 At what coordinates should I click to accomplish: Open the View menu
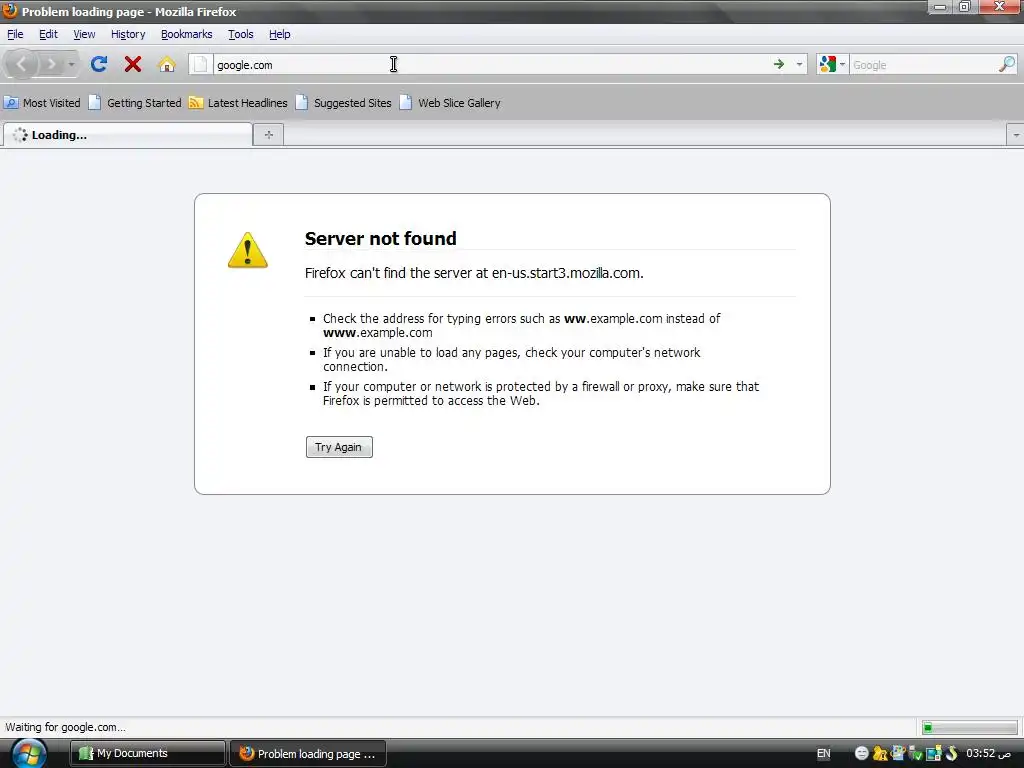tap(84, 34)
